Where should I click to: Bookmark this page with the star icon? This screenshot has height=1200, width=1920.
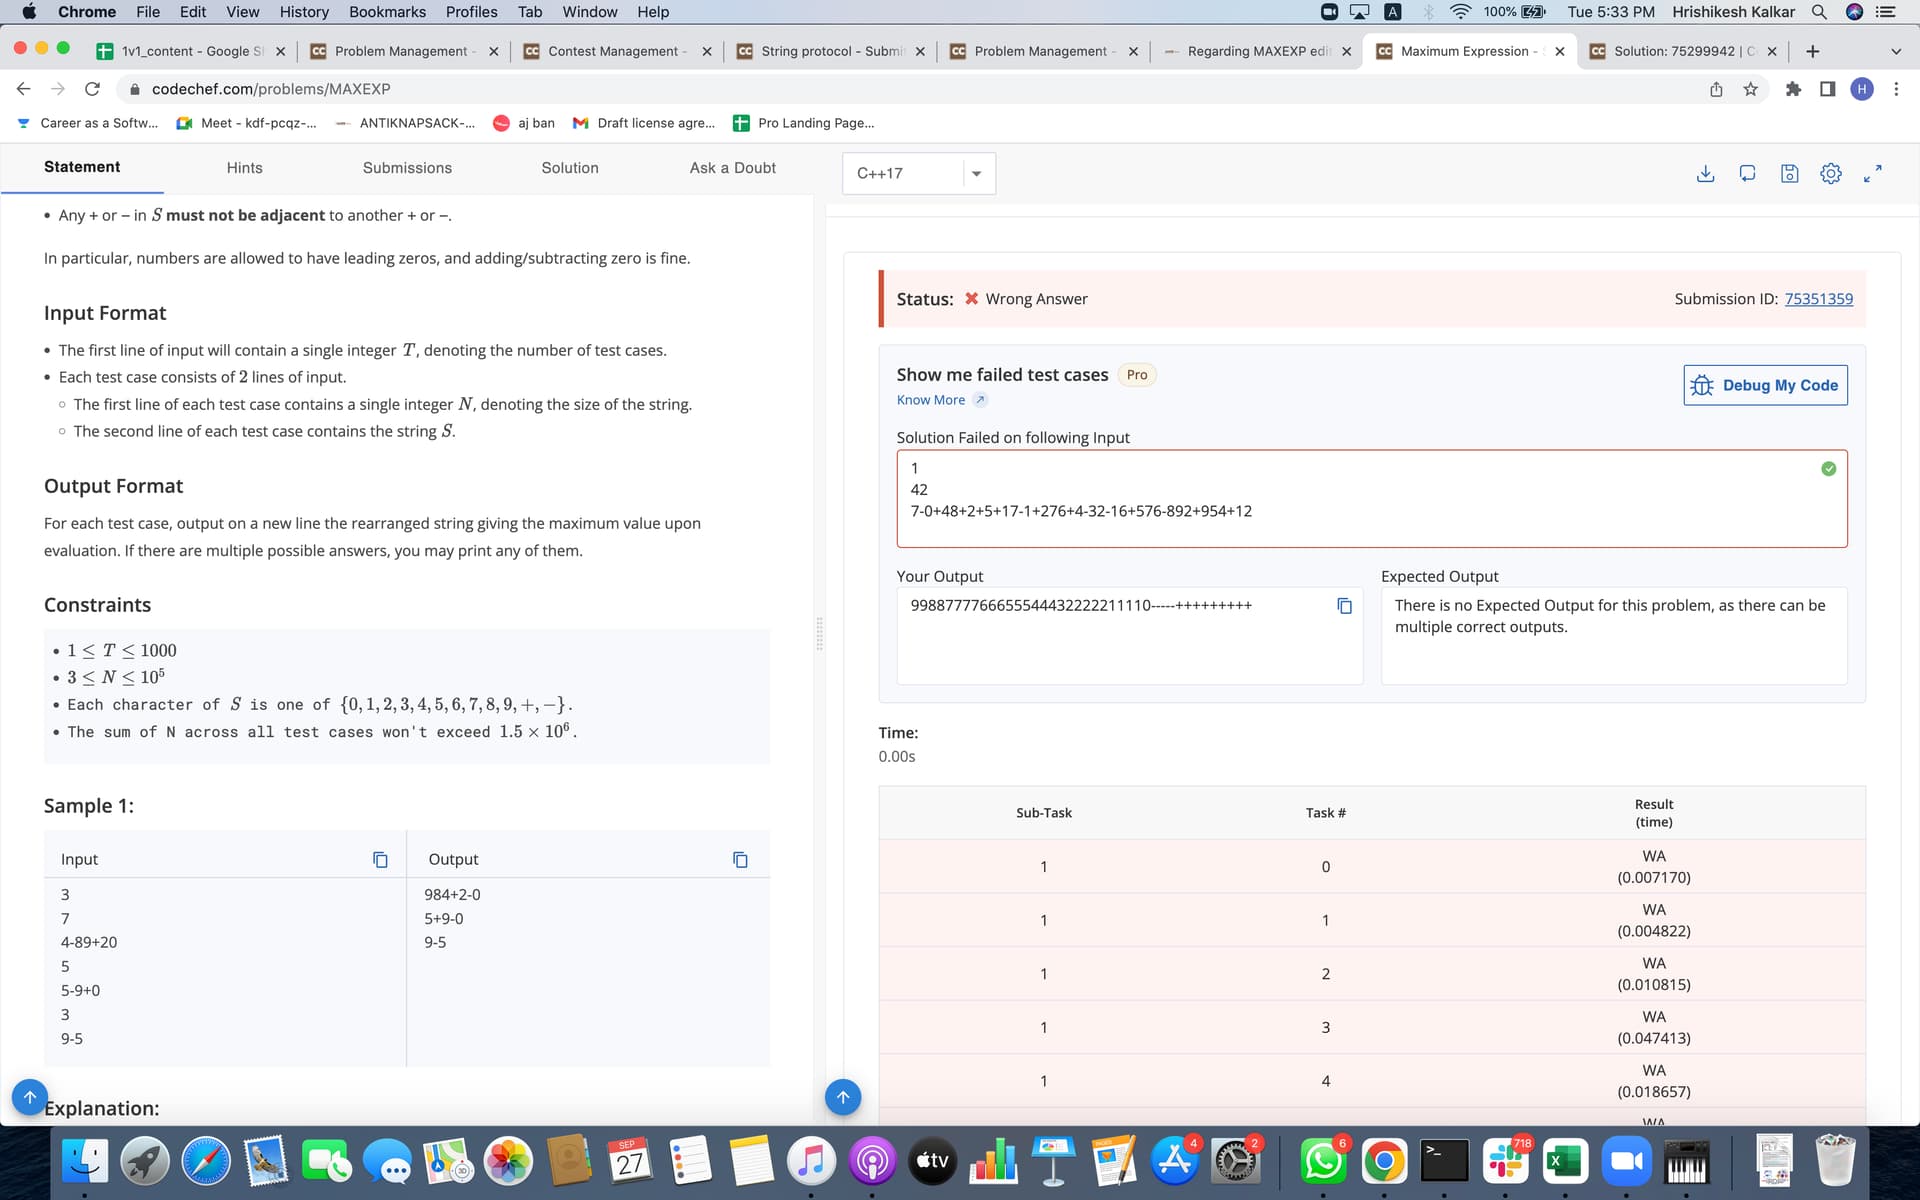pyautogui.click(x=1750, y=89)
